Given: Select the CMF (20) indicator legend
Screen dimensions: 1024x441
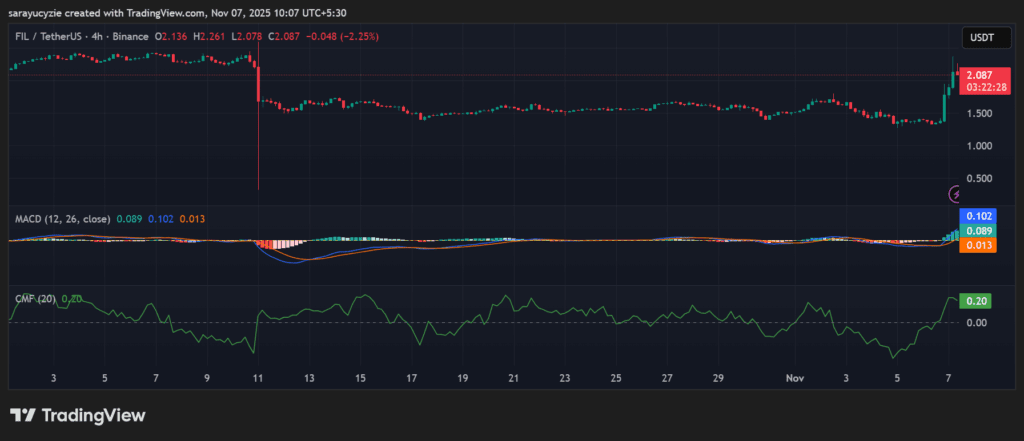Looking at the screenshot, I should click(x=34, y=298).
